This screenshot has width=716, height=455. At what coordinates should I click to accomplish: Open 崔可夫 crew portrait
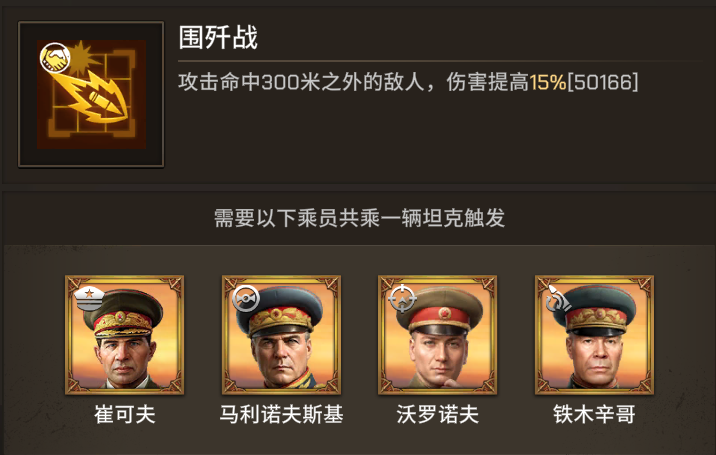tap(124, 335)
